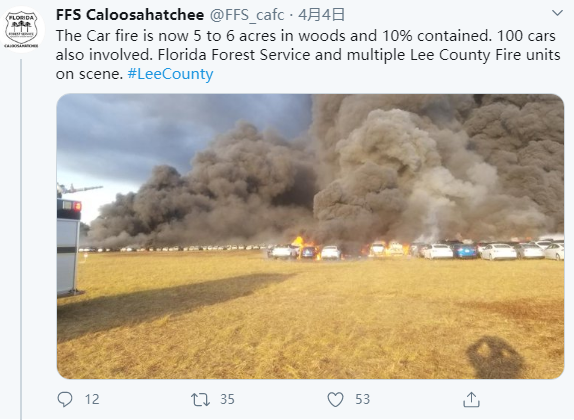Open FFS Caloosahatchee display name

pyautogui.click(x=130, y=15)
